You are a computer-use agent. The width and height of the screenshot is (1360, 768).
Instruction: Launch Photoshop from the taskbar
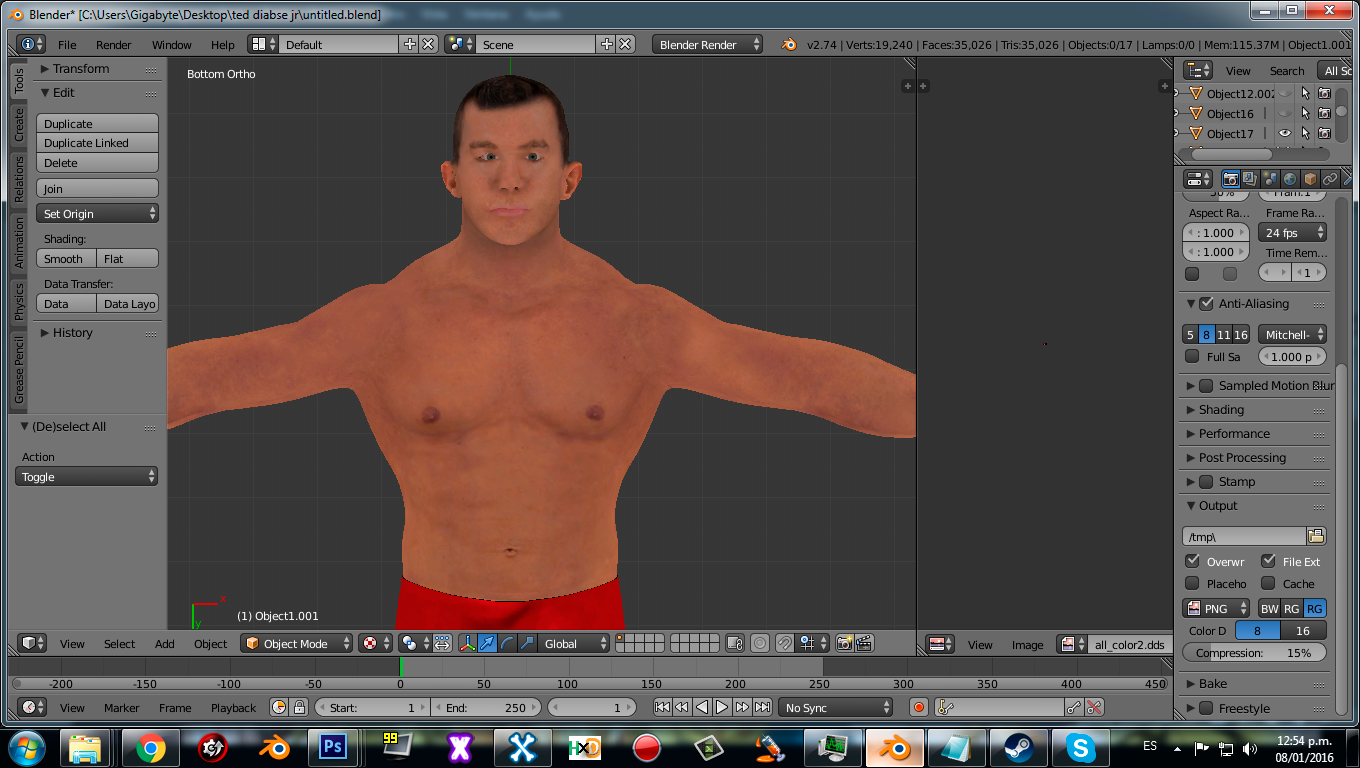(x=333, y=747)
